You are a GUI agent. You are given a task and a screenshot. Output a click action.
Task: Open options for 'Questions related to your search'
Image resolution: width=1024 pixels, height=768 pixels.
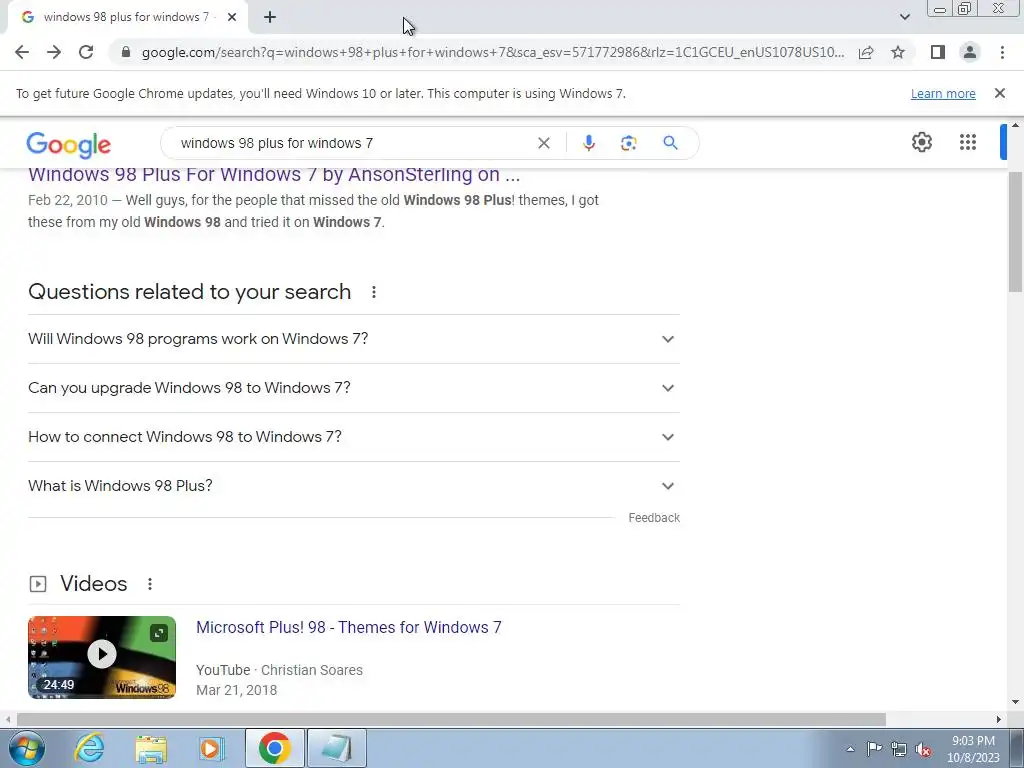(x=374, y=292)
